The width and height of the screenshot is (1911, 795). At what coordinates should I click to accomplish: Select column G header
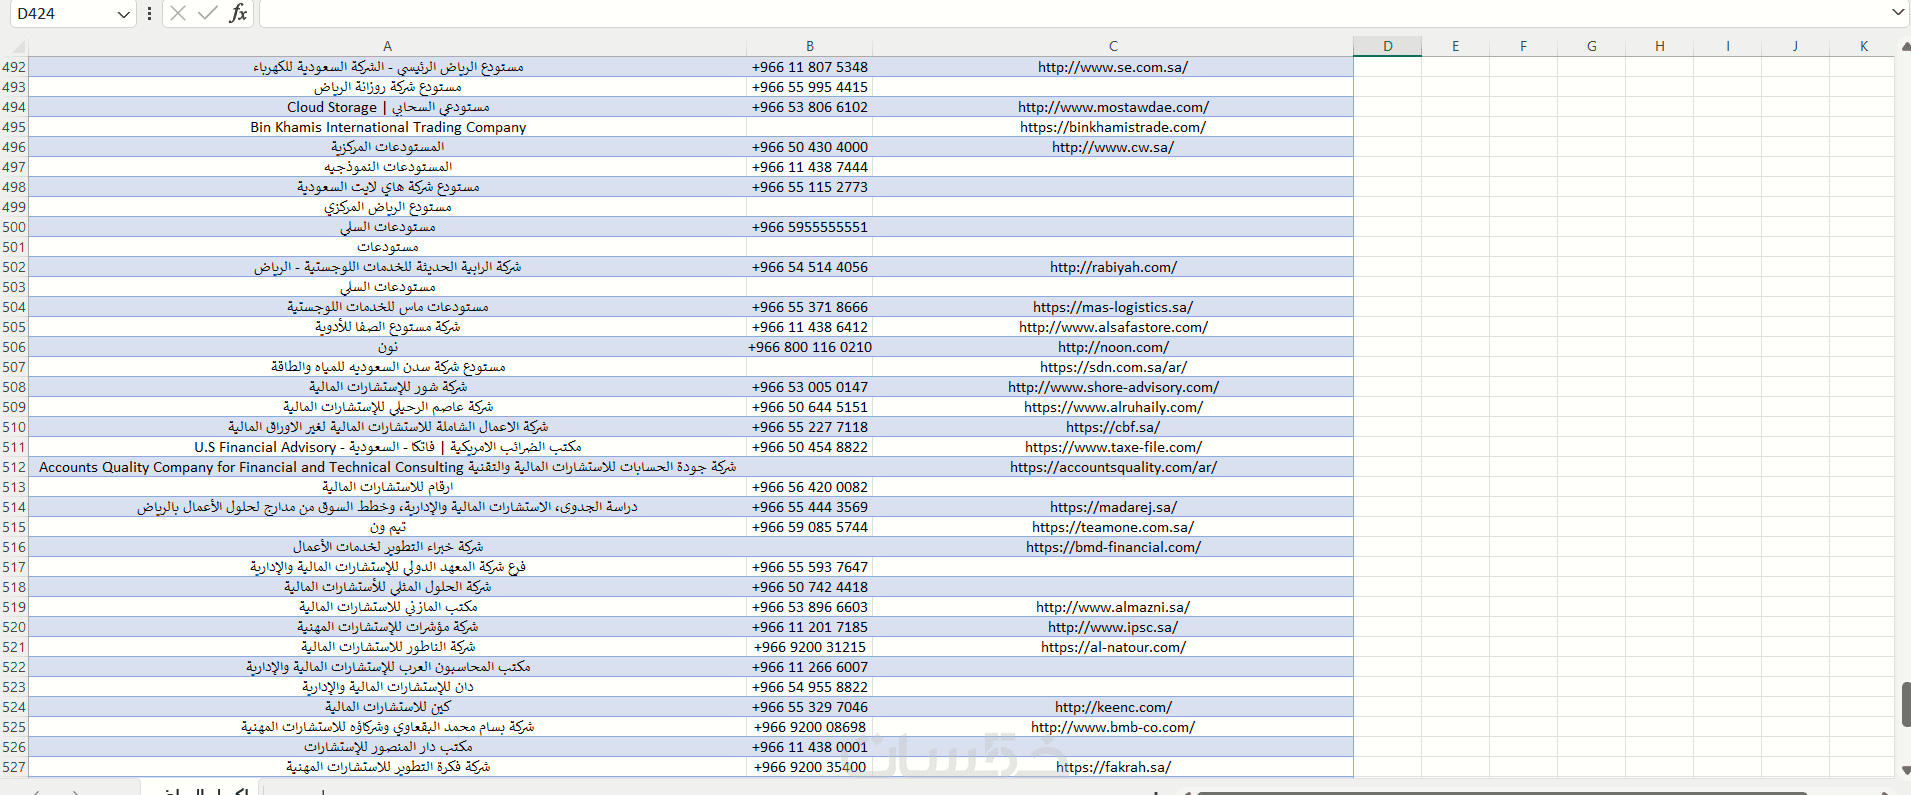point(1591,46)
